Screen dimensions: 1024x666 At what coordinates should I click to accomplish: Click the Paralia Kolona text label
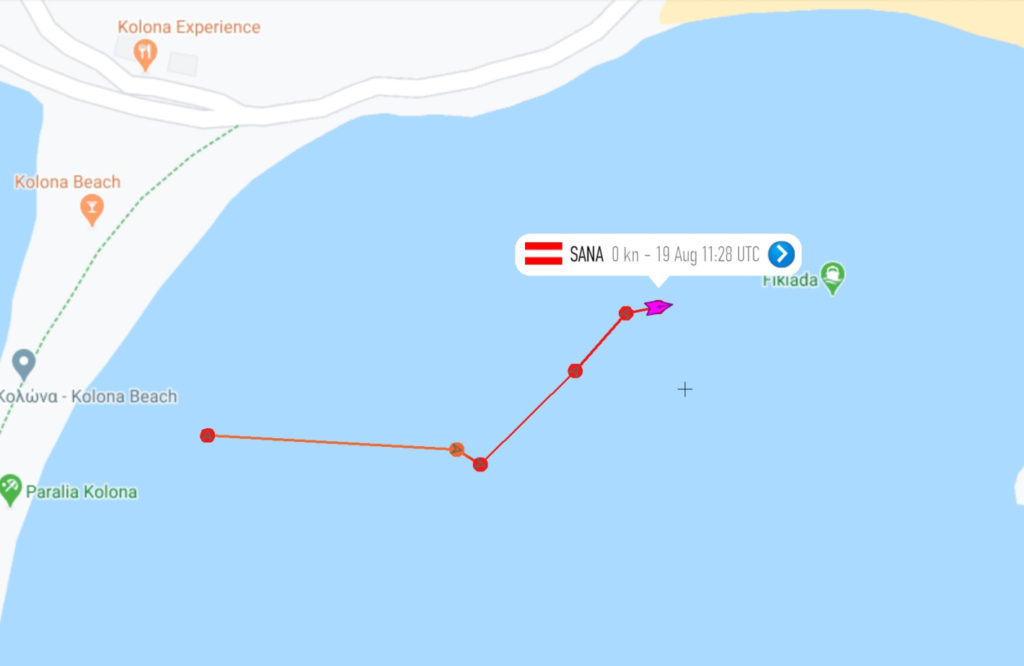(x=82, y=492)
